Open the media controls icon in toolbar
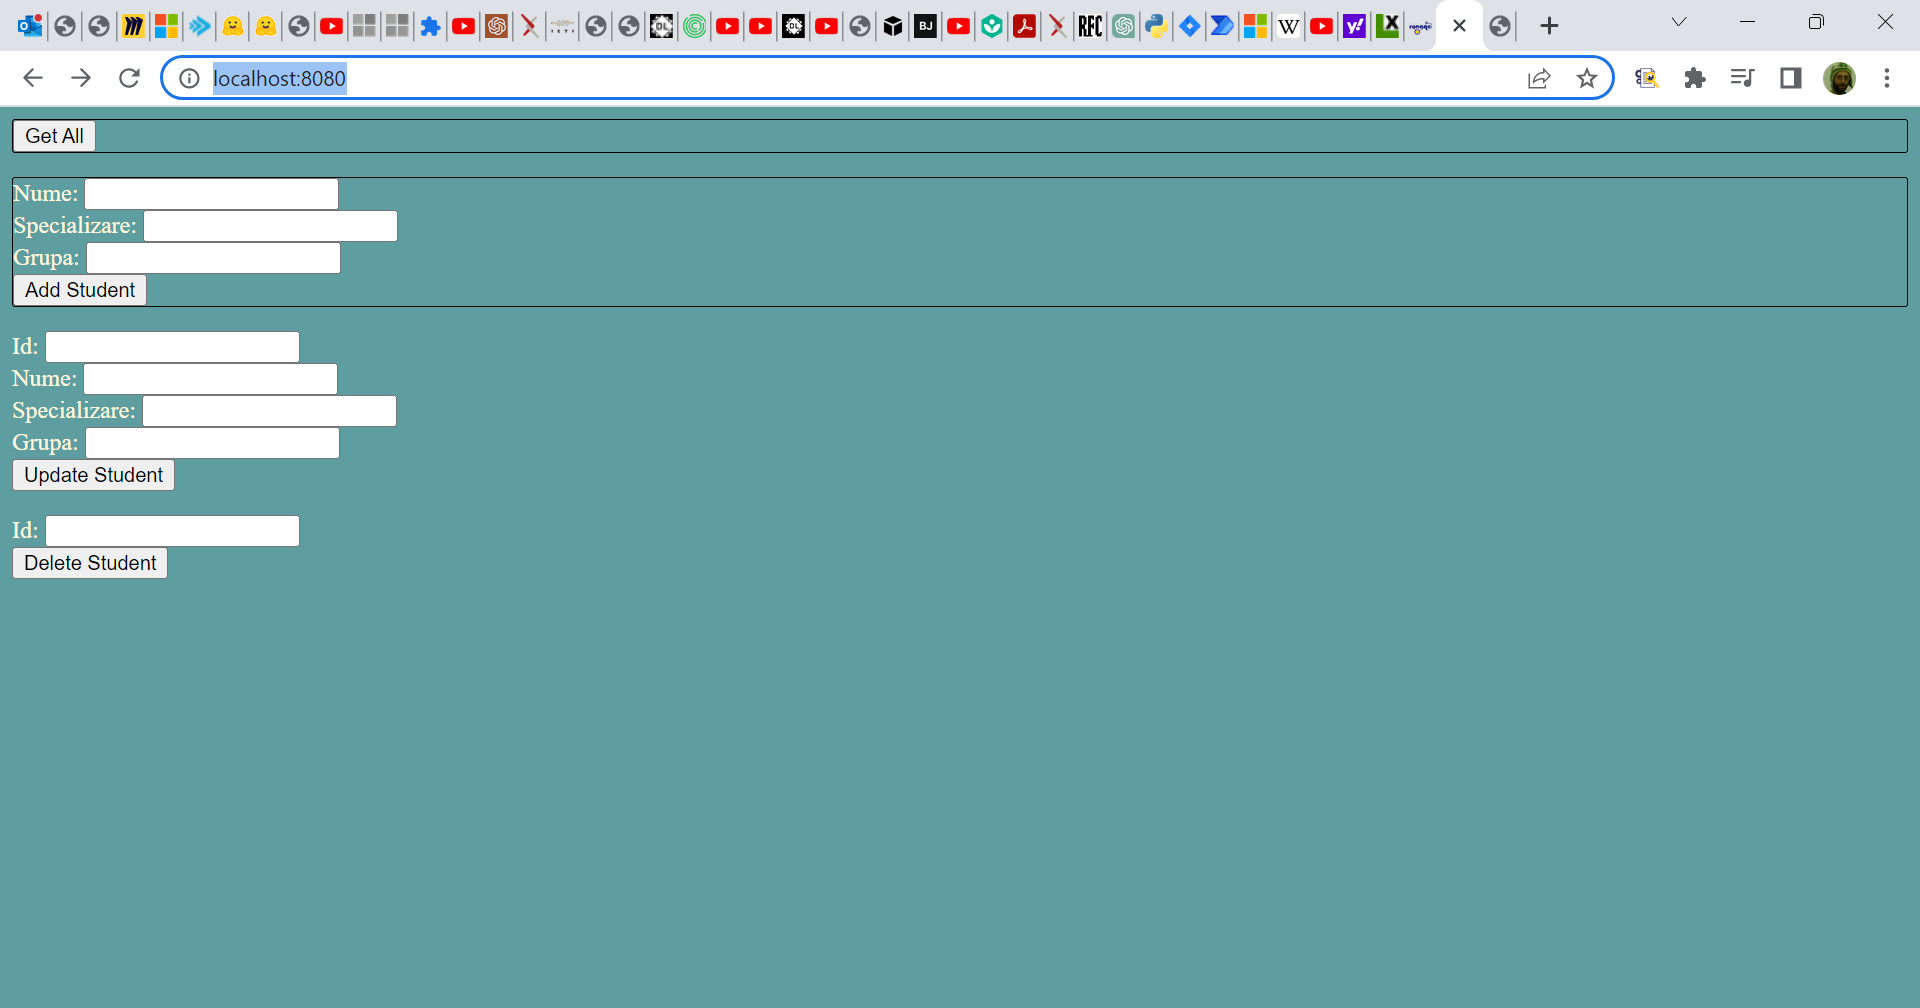The image size is (1920, 1008). [x=1742, y=78]
